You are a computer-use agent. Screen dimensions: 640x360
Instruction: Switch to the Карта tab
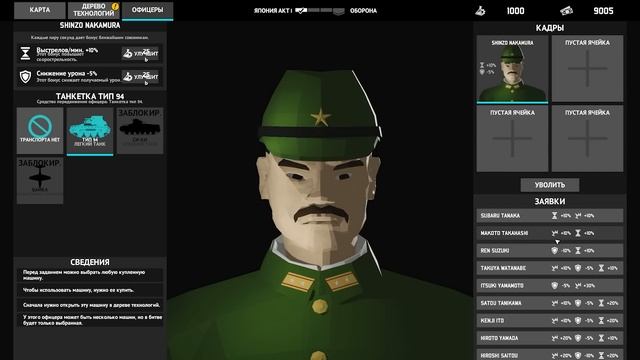point(40,10)
